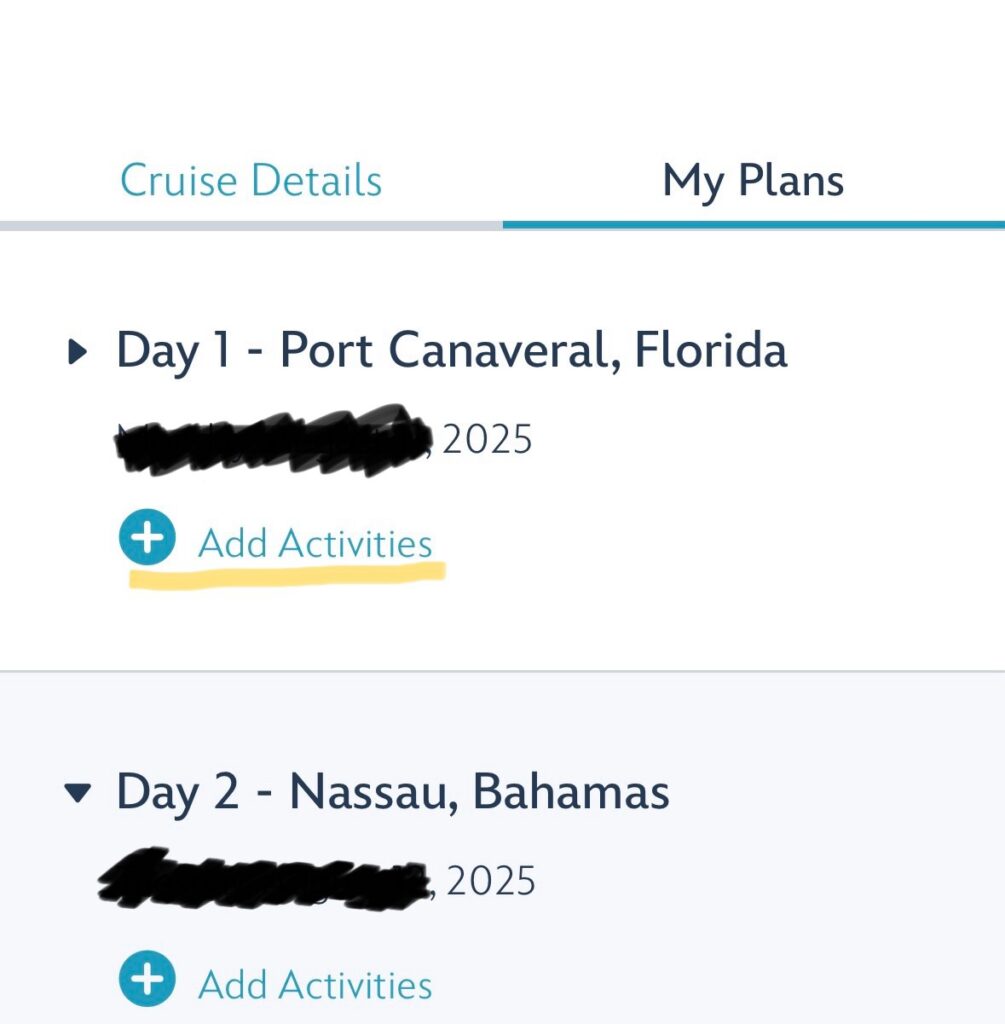Click the gray tab bar under Cruise Details
1005x1024 pixels.
[251, 226]
